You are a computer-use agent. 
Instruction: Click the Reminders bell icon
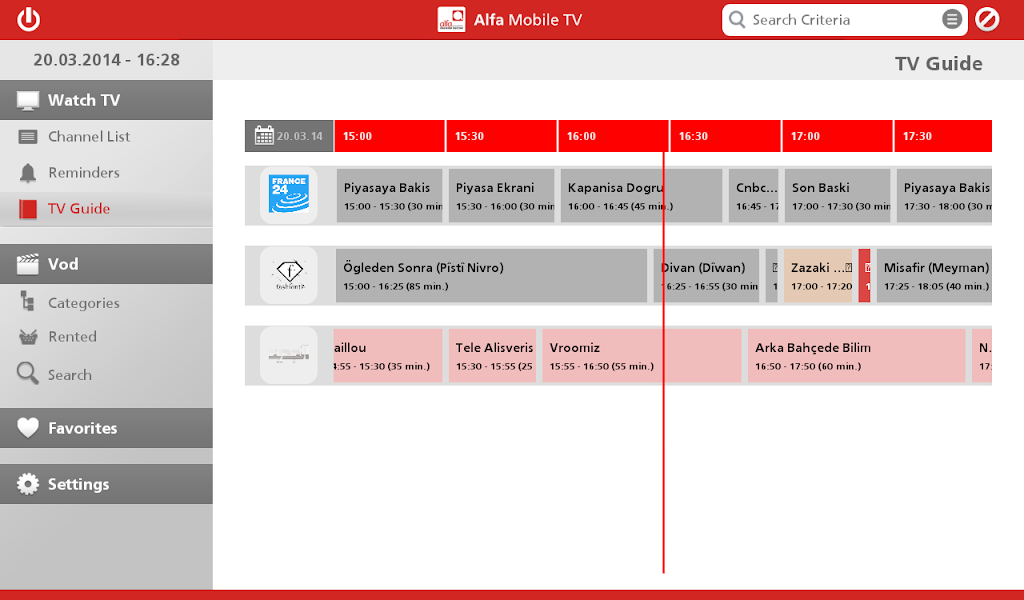[28, 173]
